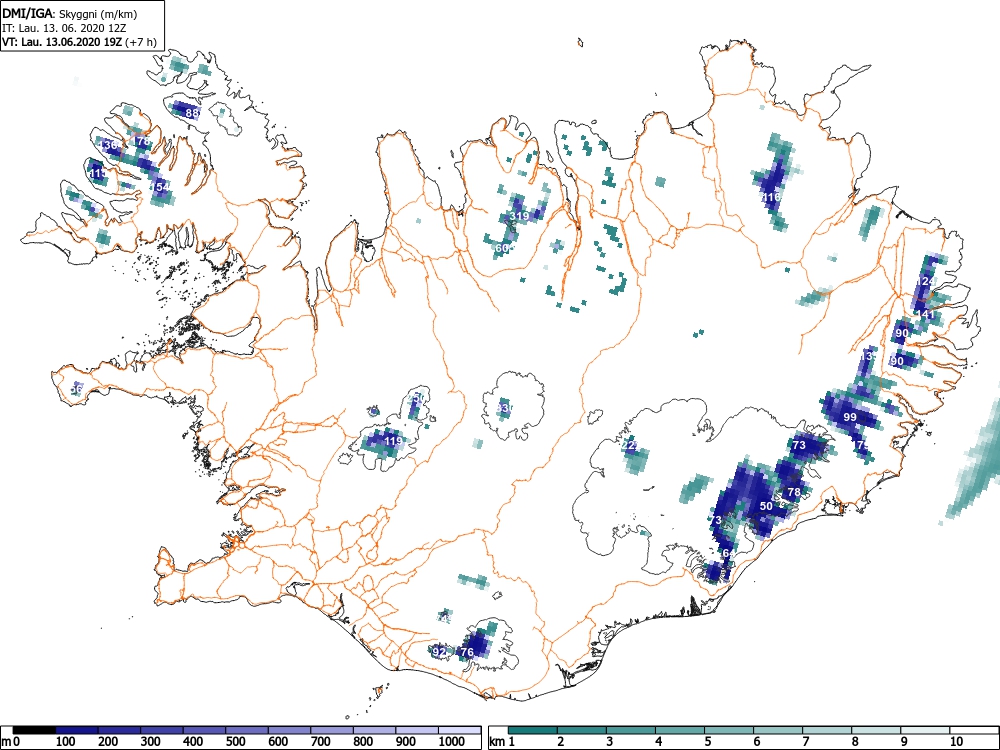1000x750 pixels.
Task: Click the darkest blue 100–200 m legend swatch
Action: pyautogui.click(x=77, y=730)
